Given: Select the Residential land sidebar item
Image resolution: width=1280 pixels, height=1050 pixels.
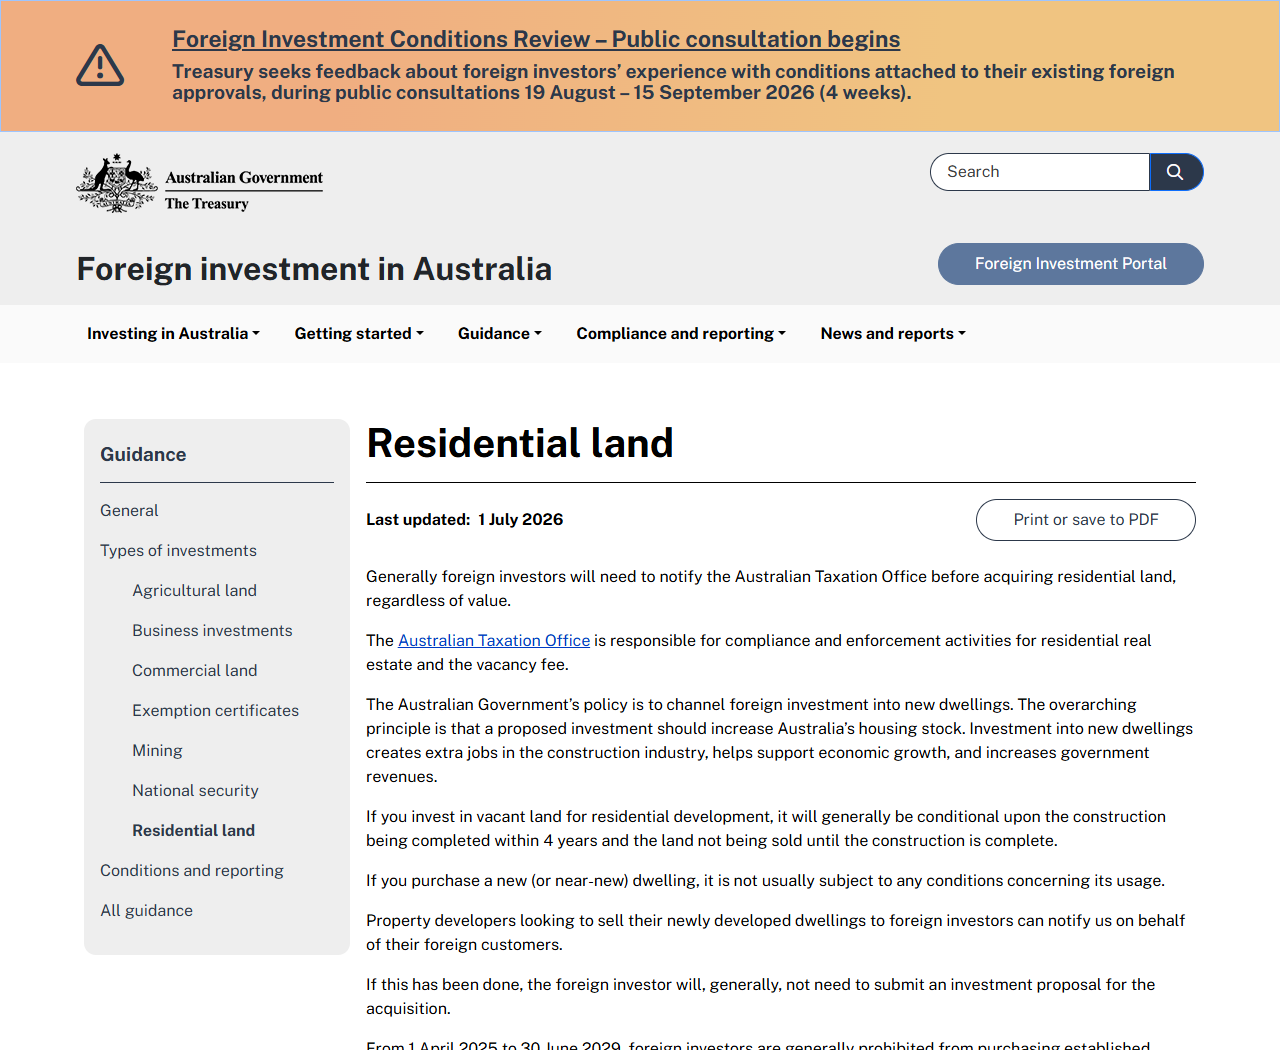Looking at the screenshot, I should coord(194,830).
